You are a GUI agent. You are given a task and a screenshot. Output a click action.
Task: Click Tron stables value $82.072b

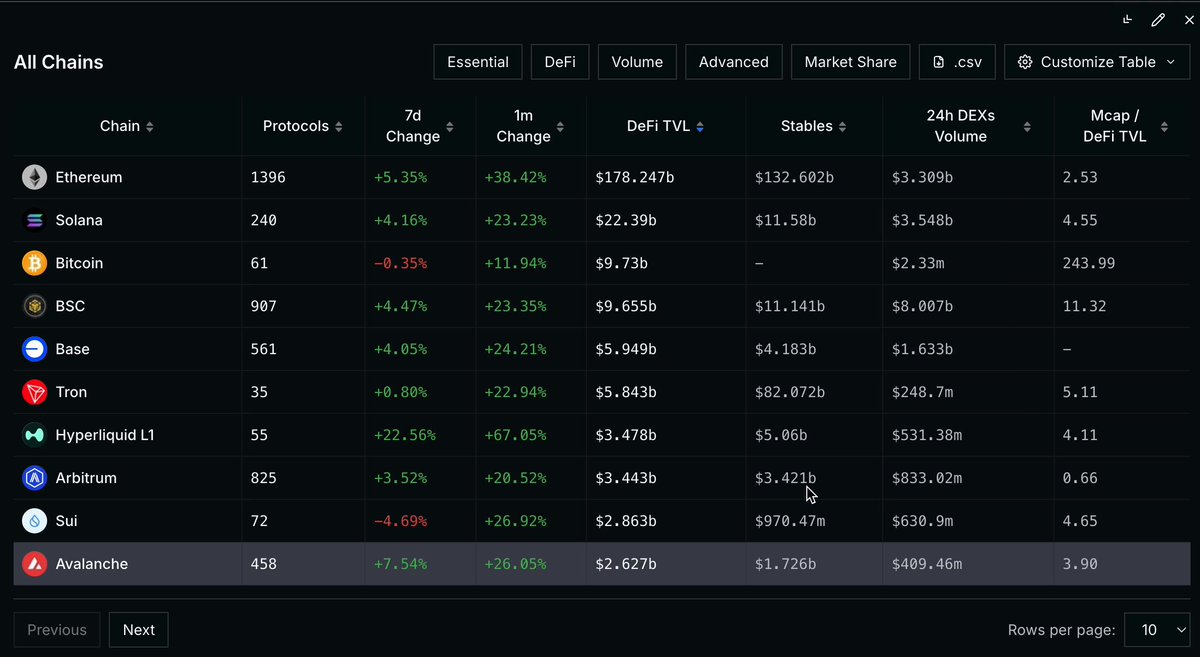pyautogui.click(x=790, y=392)
